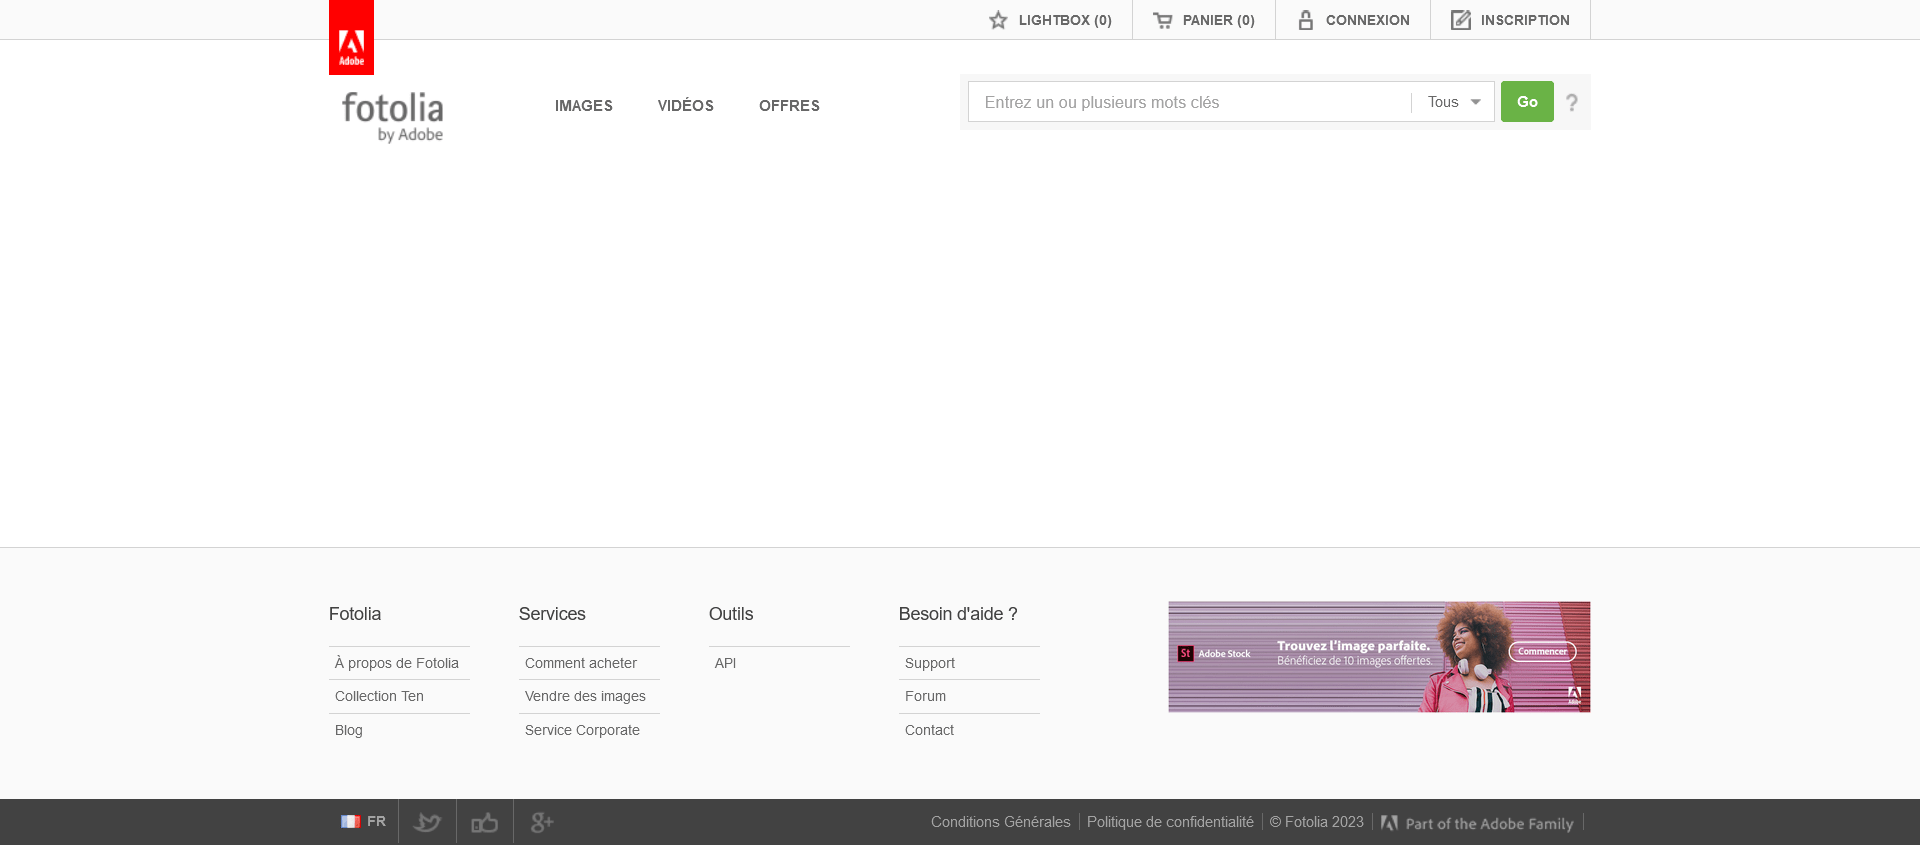Screen dimensions: 1920x845
Task: Open the Vidéos menu
Action: [686, 106]
